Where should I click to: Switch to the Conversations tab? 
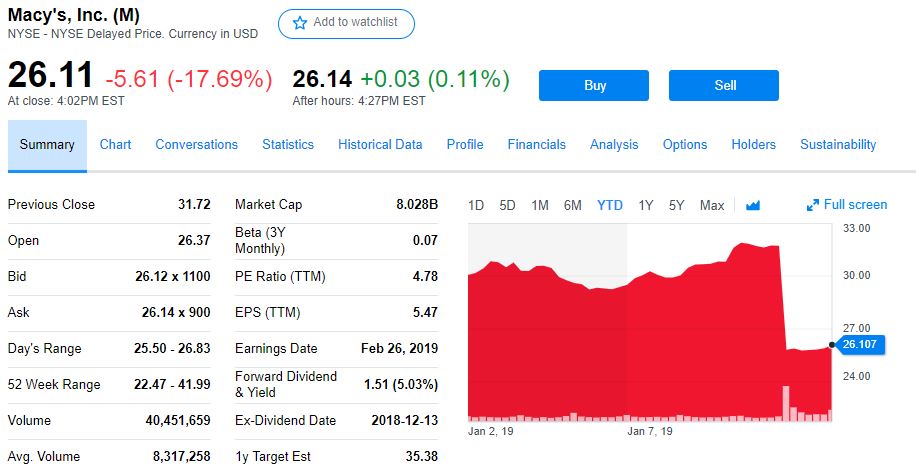tap(196, 144)
